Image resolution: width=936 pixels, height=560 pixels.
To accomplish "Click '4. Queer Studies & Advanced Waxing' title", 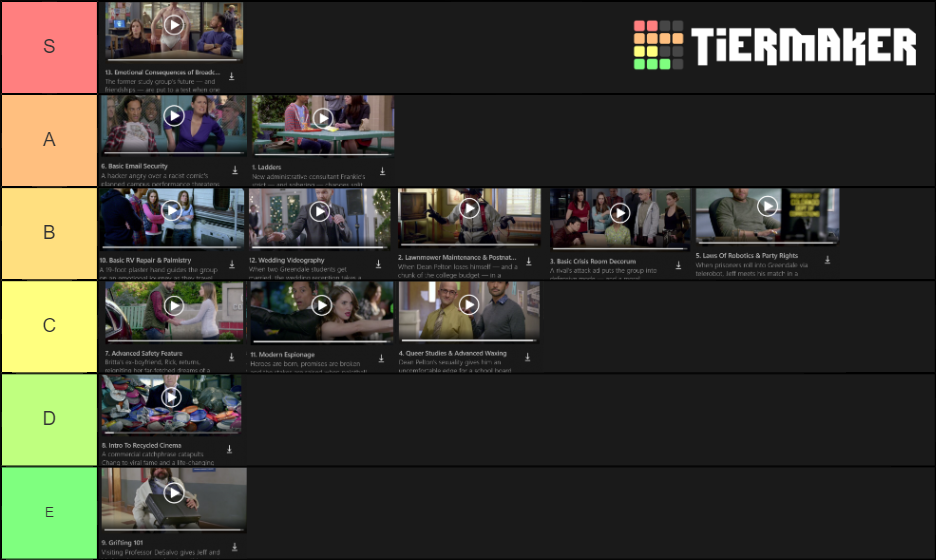I will tap(452, 353).
